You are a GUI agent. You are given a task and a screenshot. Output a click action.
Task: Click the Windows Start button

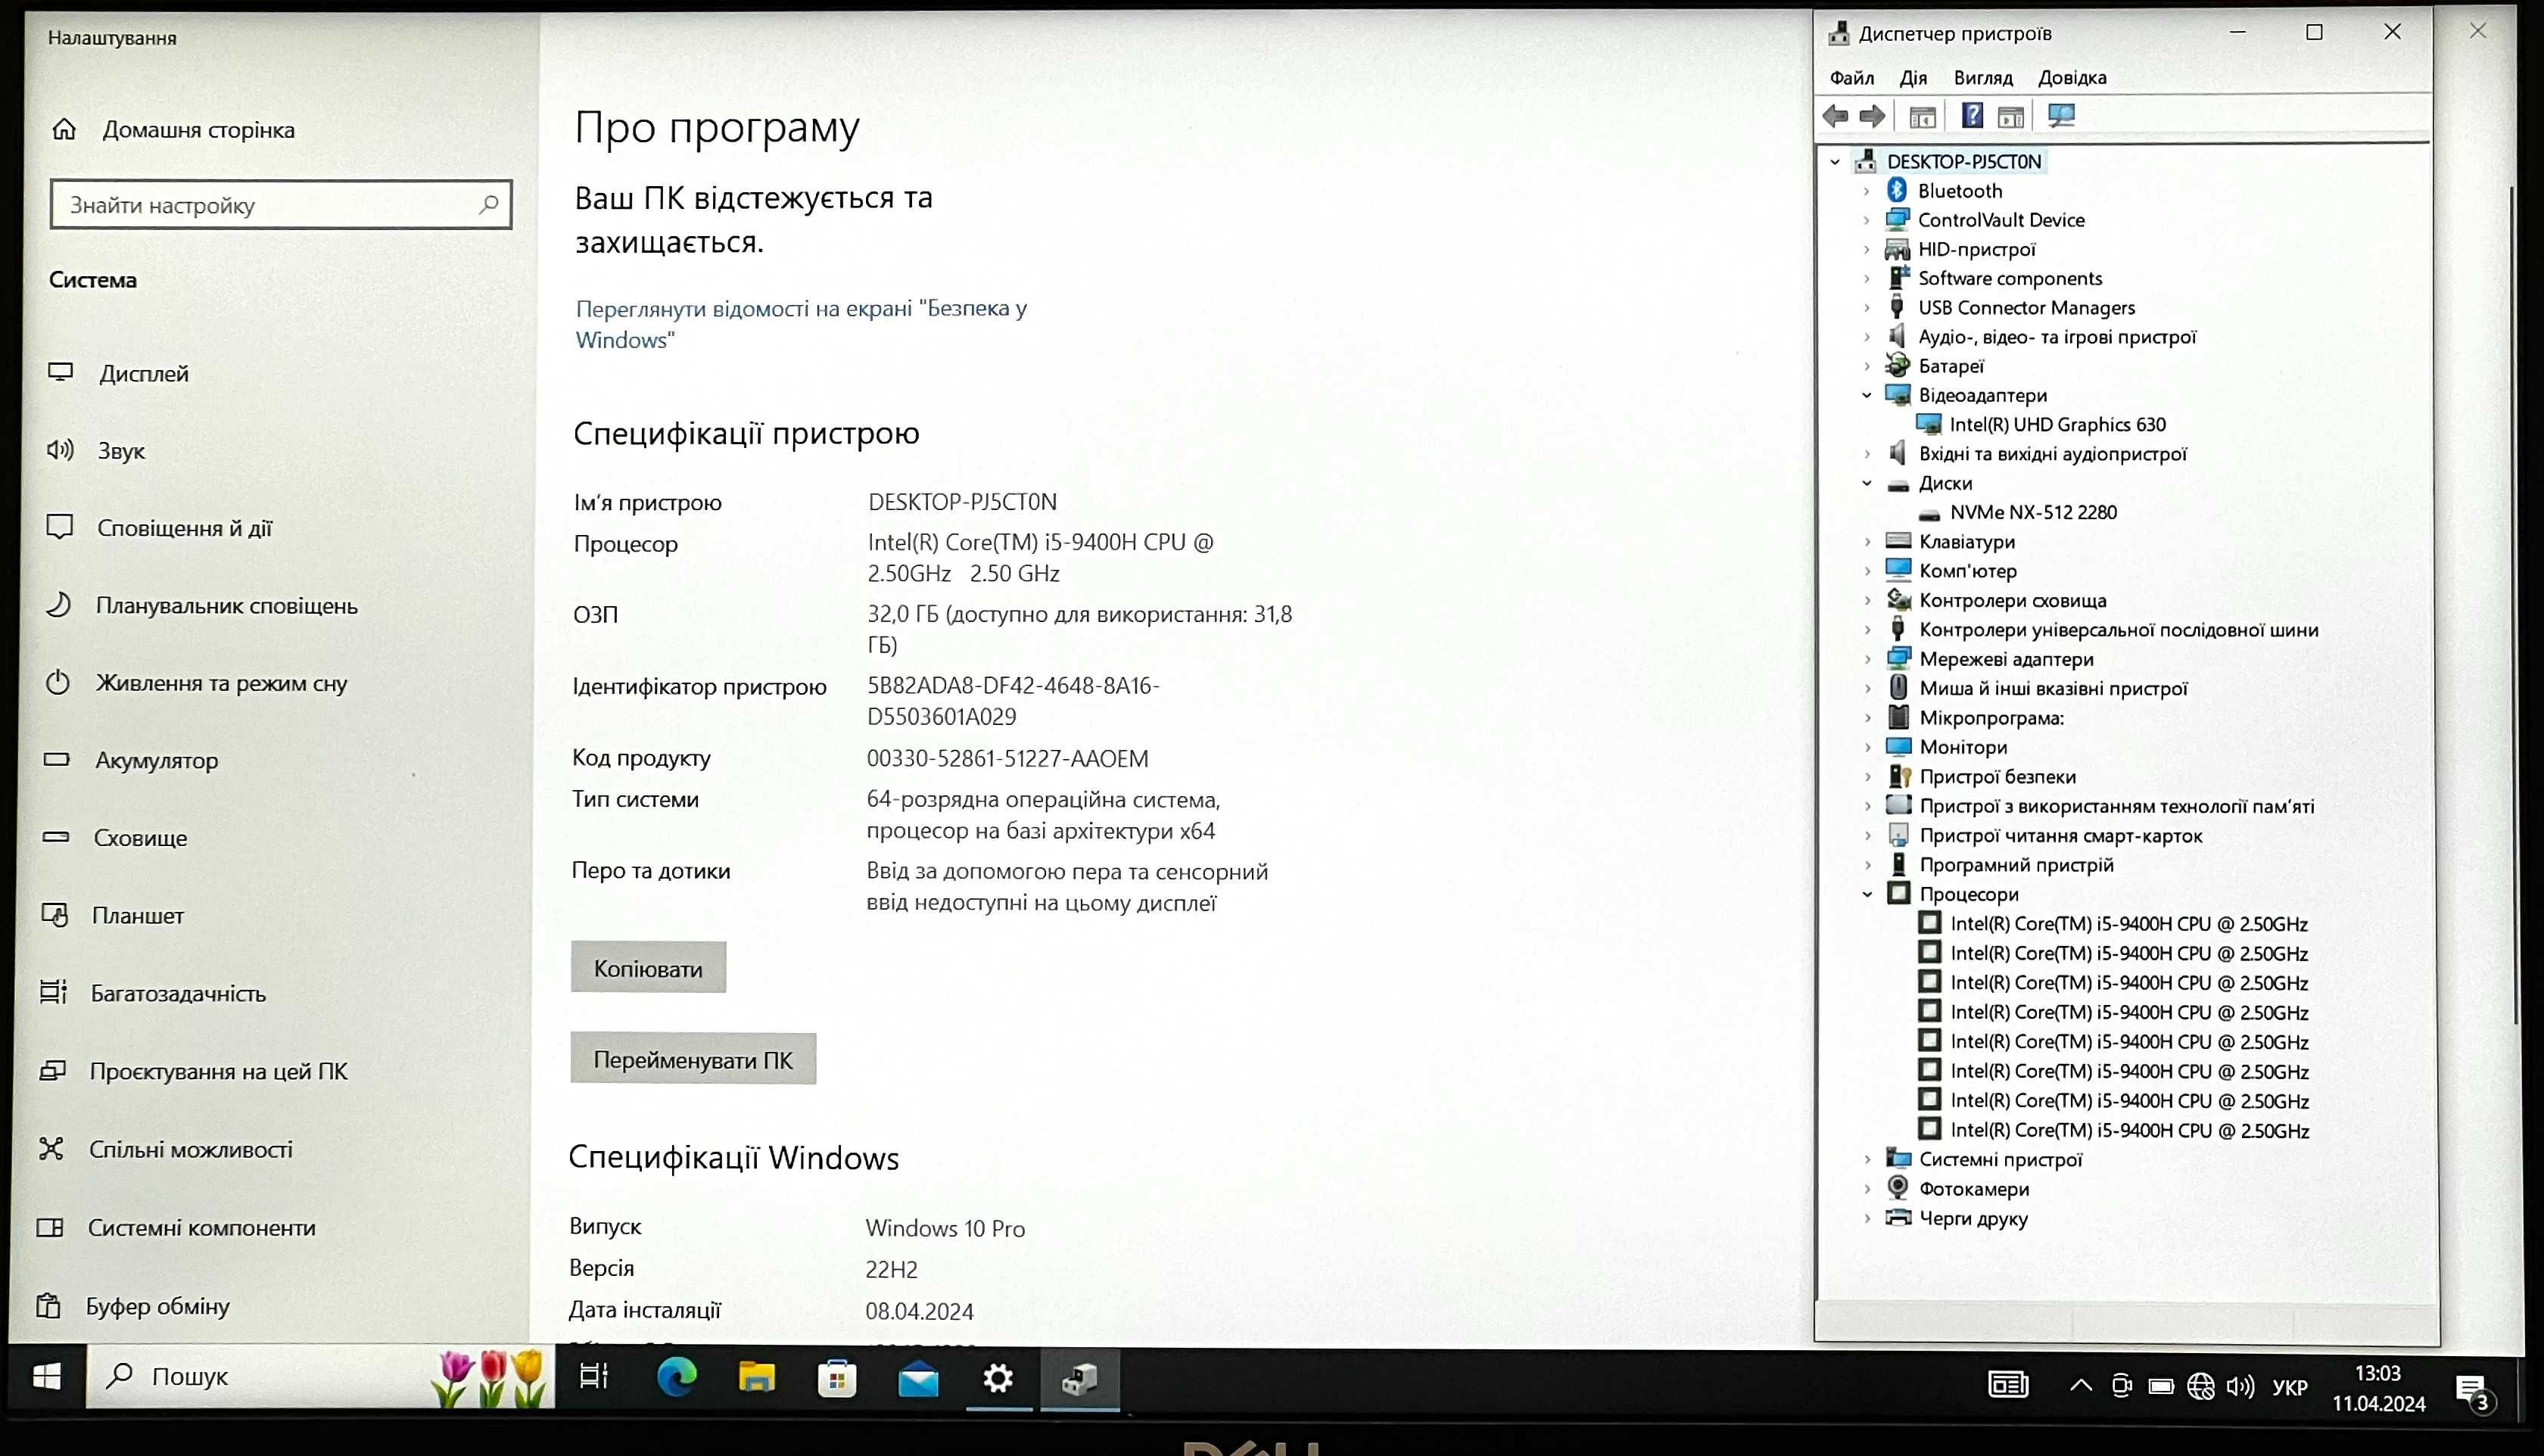(x=46, y=1378)
